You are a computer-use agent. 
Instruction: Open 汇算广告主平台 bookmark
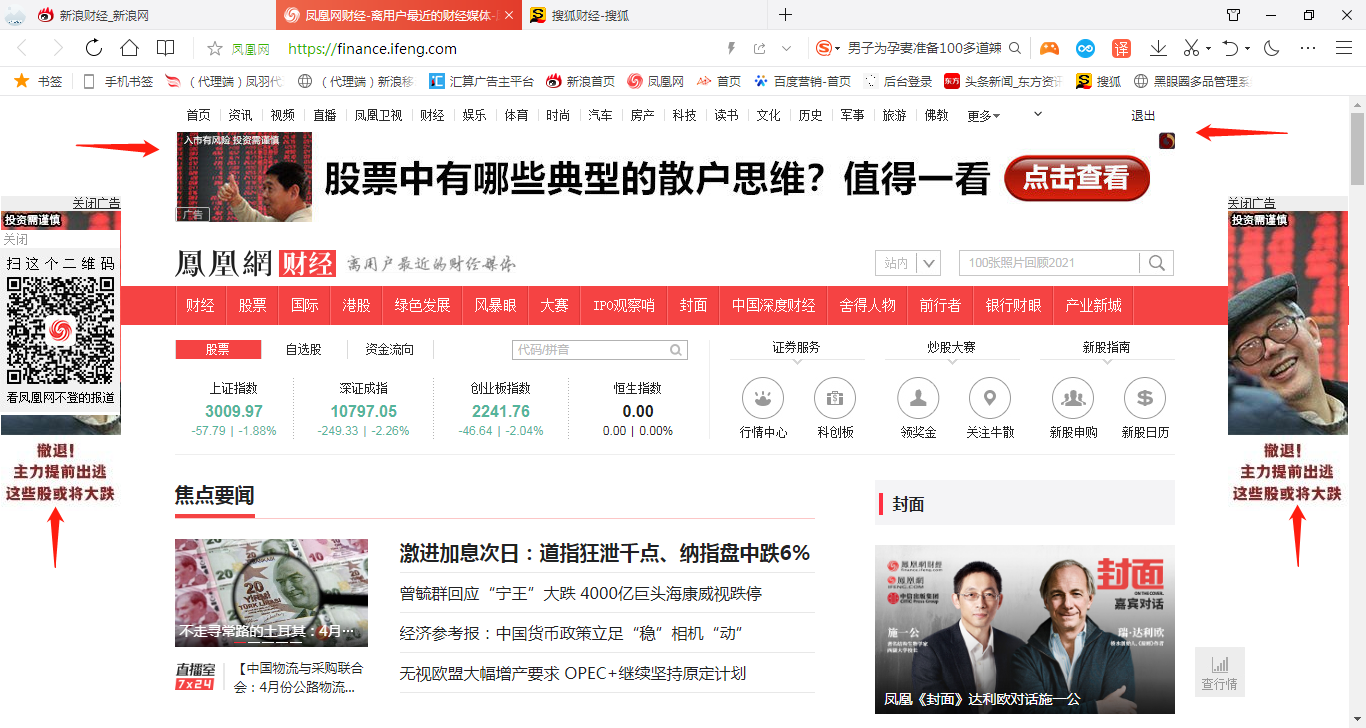click(x=481, y=81)
